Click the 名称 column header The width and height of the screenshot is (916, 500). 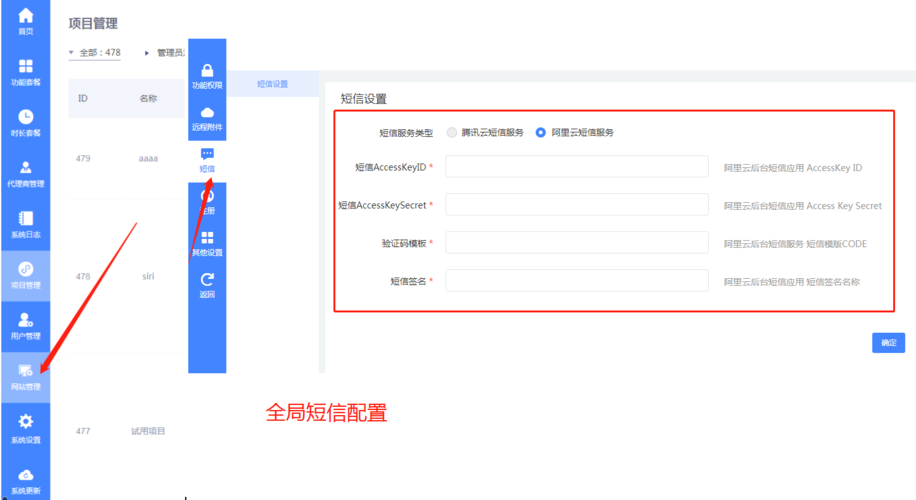coord(148,98)
